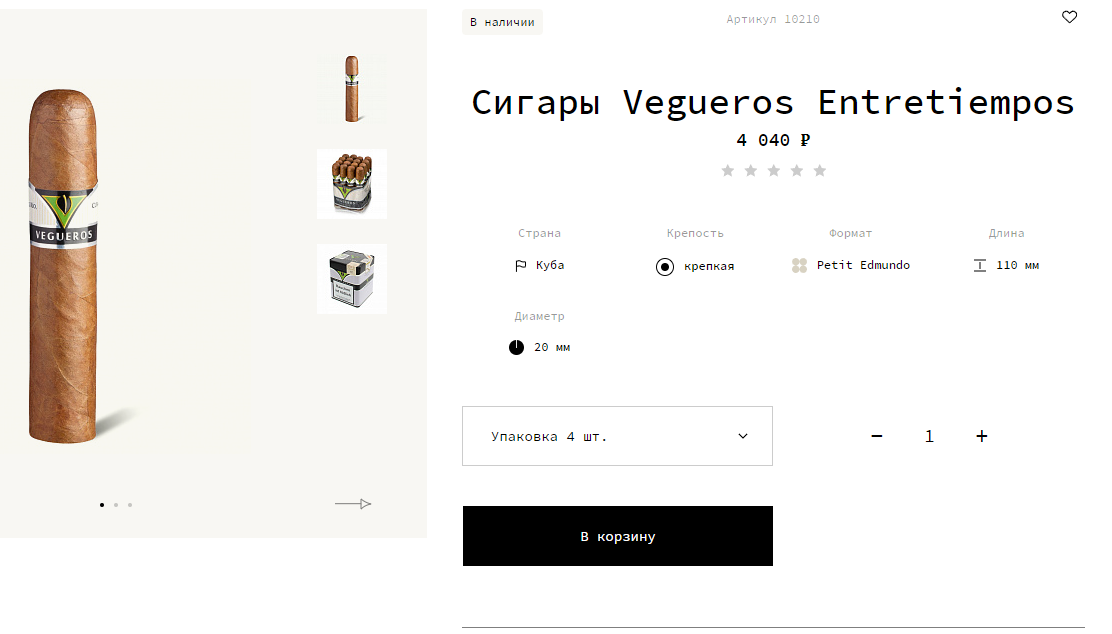
Task: Click the Petit Edmundo format icon
Action: pos(799,265)
